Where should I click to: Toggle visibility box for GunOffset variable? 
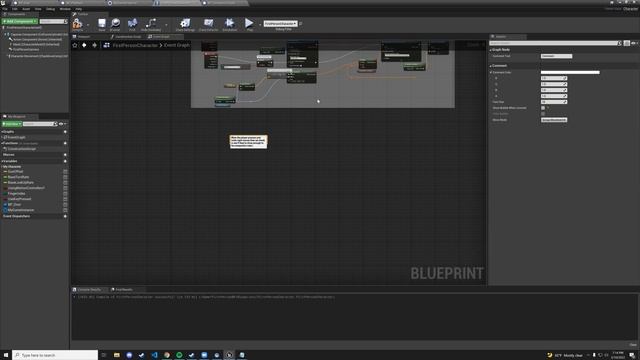pos(65,172)
